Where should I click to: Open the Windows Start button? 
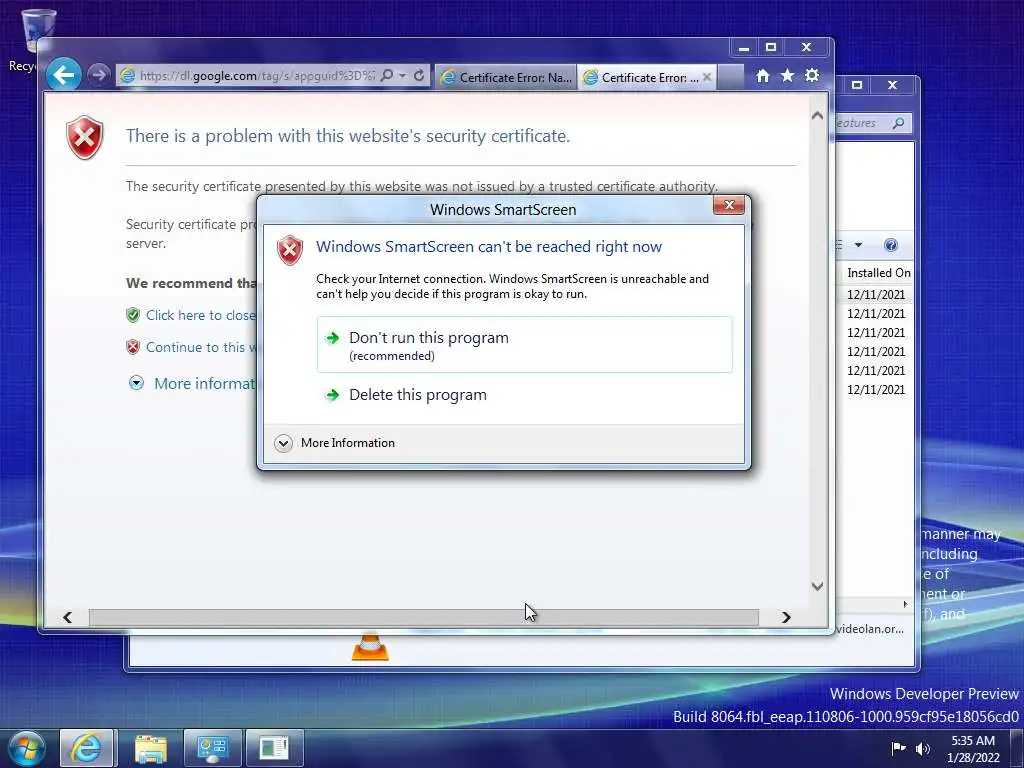[26, 748]
